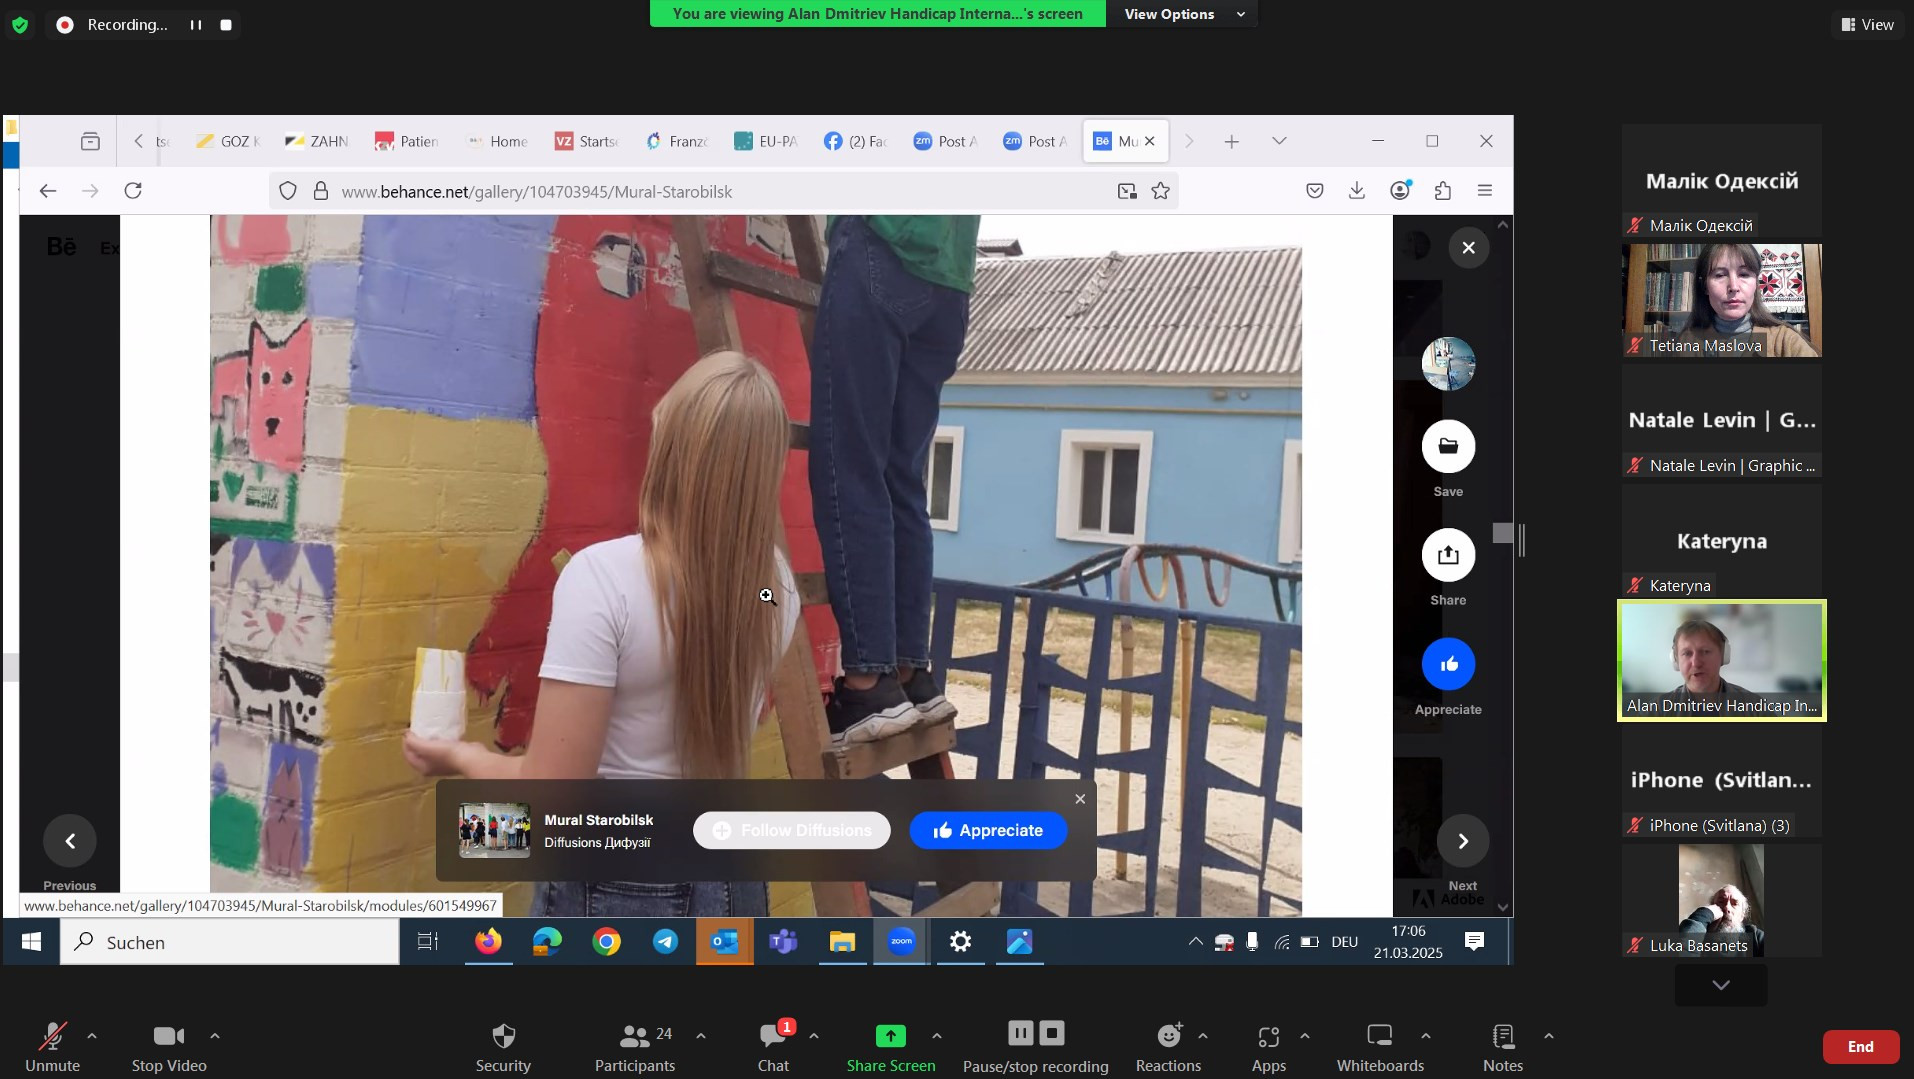
Task: Click the red End meeting button
Action: click(x=1860, y=1046)
